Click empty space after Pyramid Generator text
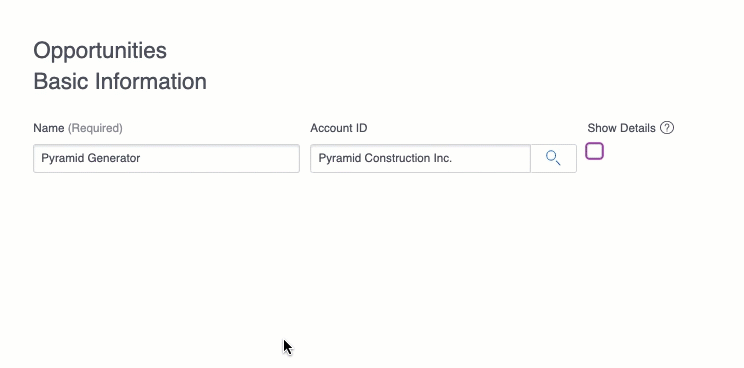744x368 pixels. point(218,158)
